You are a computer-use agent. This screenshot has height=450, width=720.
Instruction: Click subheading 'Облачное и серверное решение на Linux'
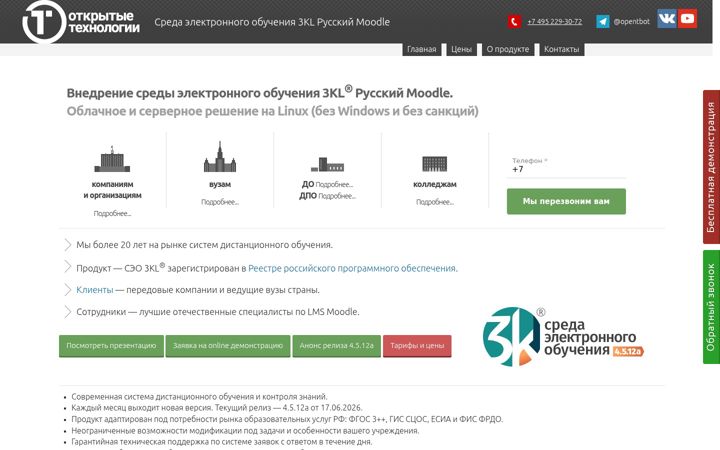pyautogui.click(x=272, y=111)
